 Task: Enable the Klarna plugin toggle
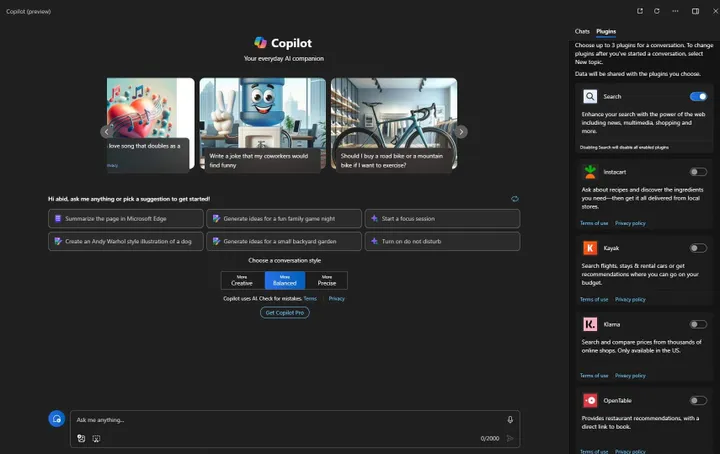coord(698,324)
